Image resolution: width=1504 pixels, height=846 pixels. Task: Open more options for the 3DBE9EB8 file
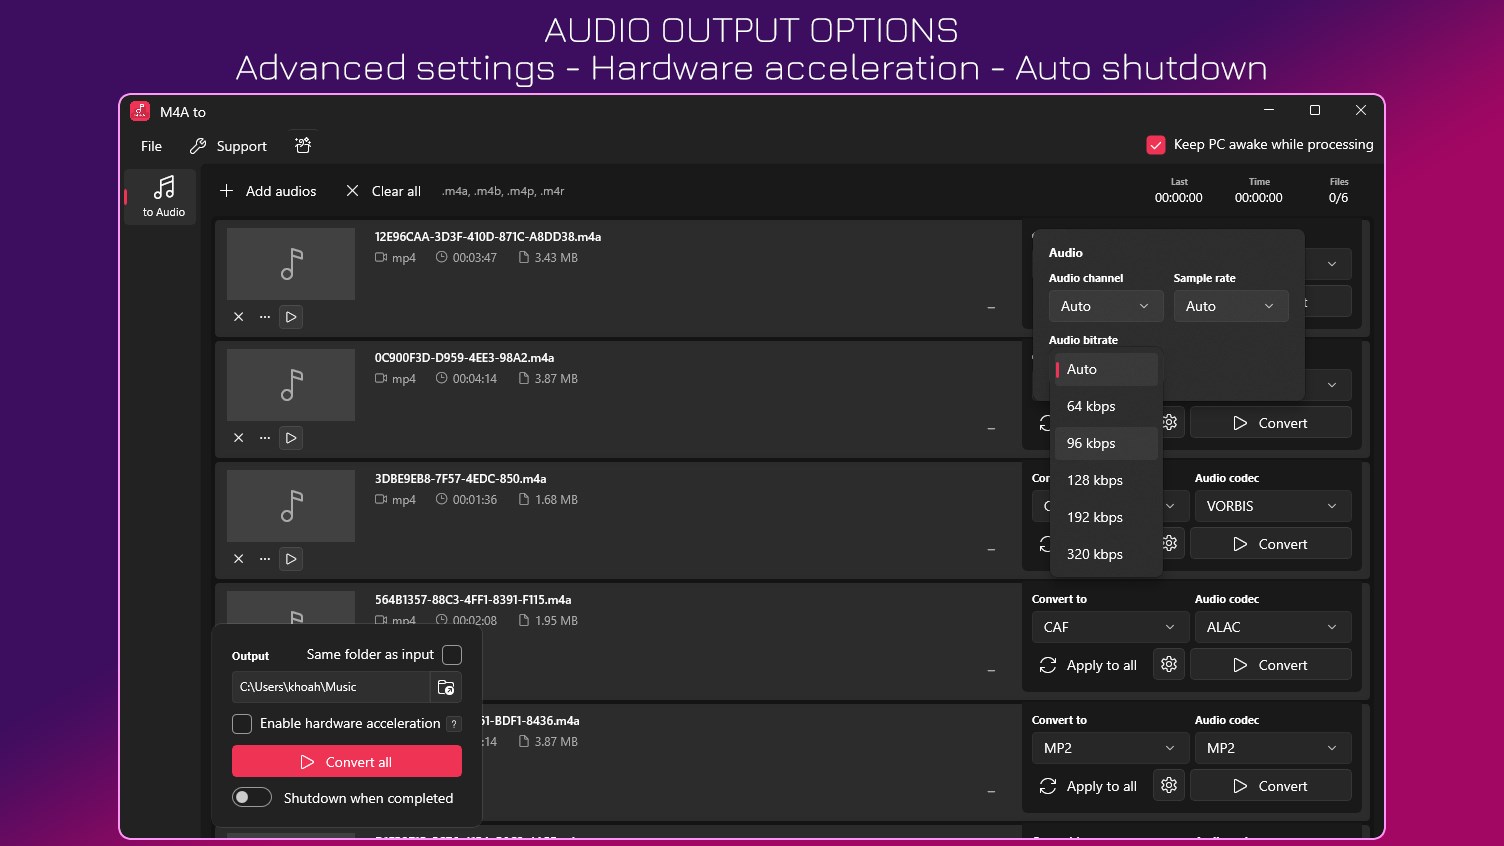tap(265, 559)
